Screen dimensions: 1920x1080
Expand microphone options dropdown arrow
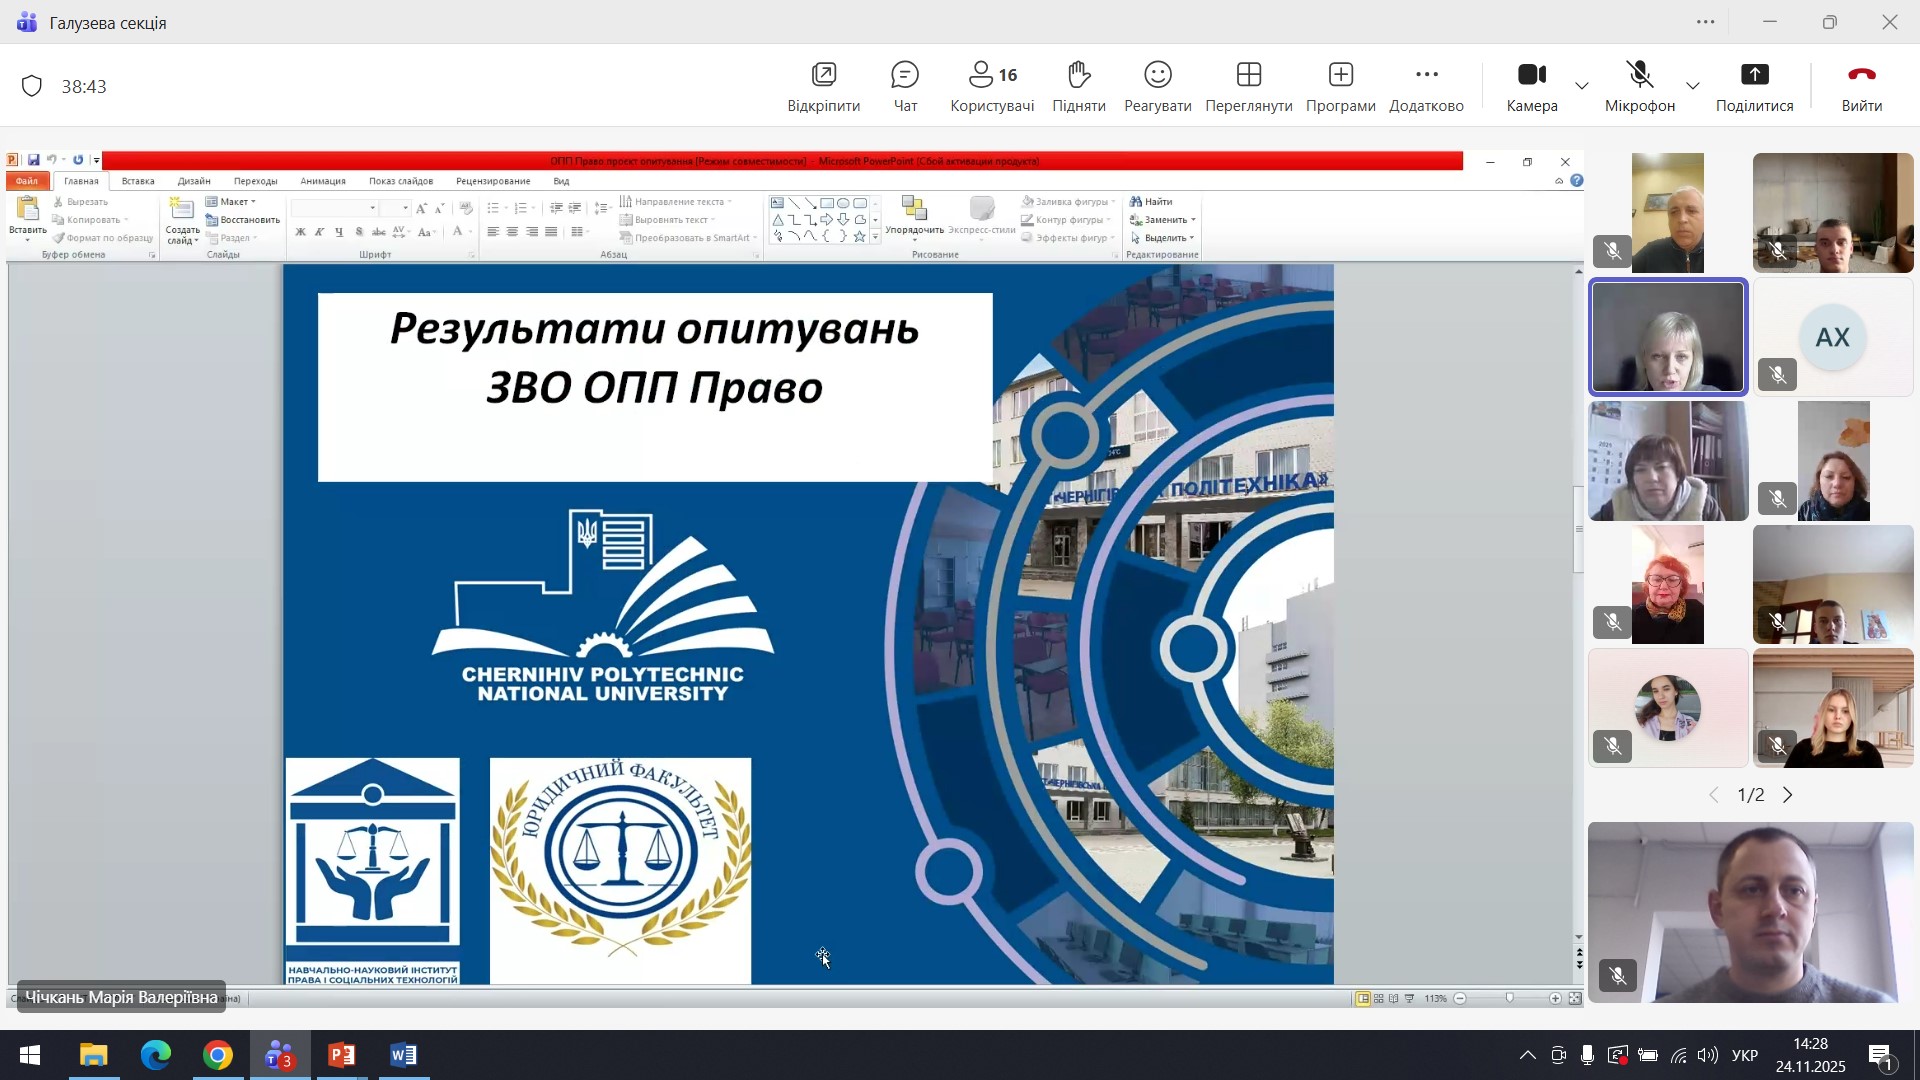[1693, 87]
